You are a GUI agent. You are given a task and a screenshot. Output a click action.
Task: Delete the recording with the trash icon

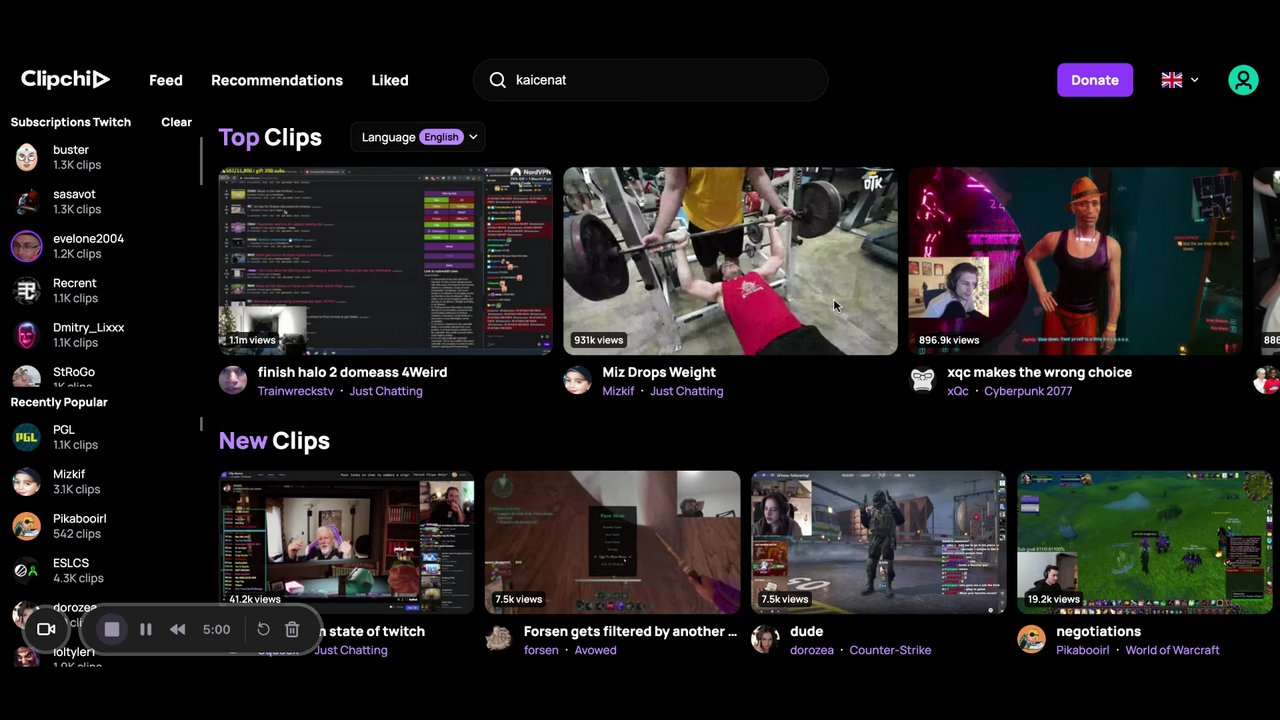292,629
